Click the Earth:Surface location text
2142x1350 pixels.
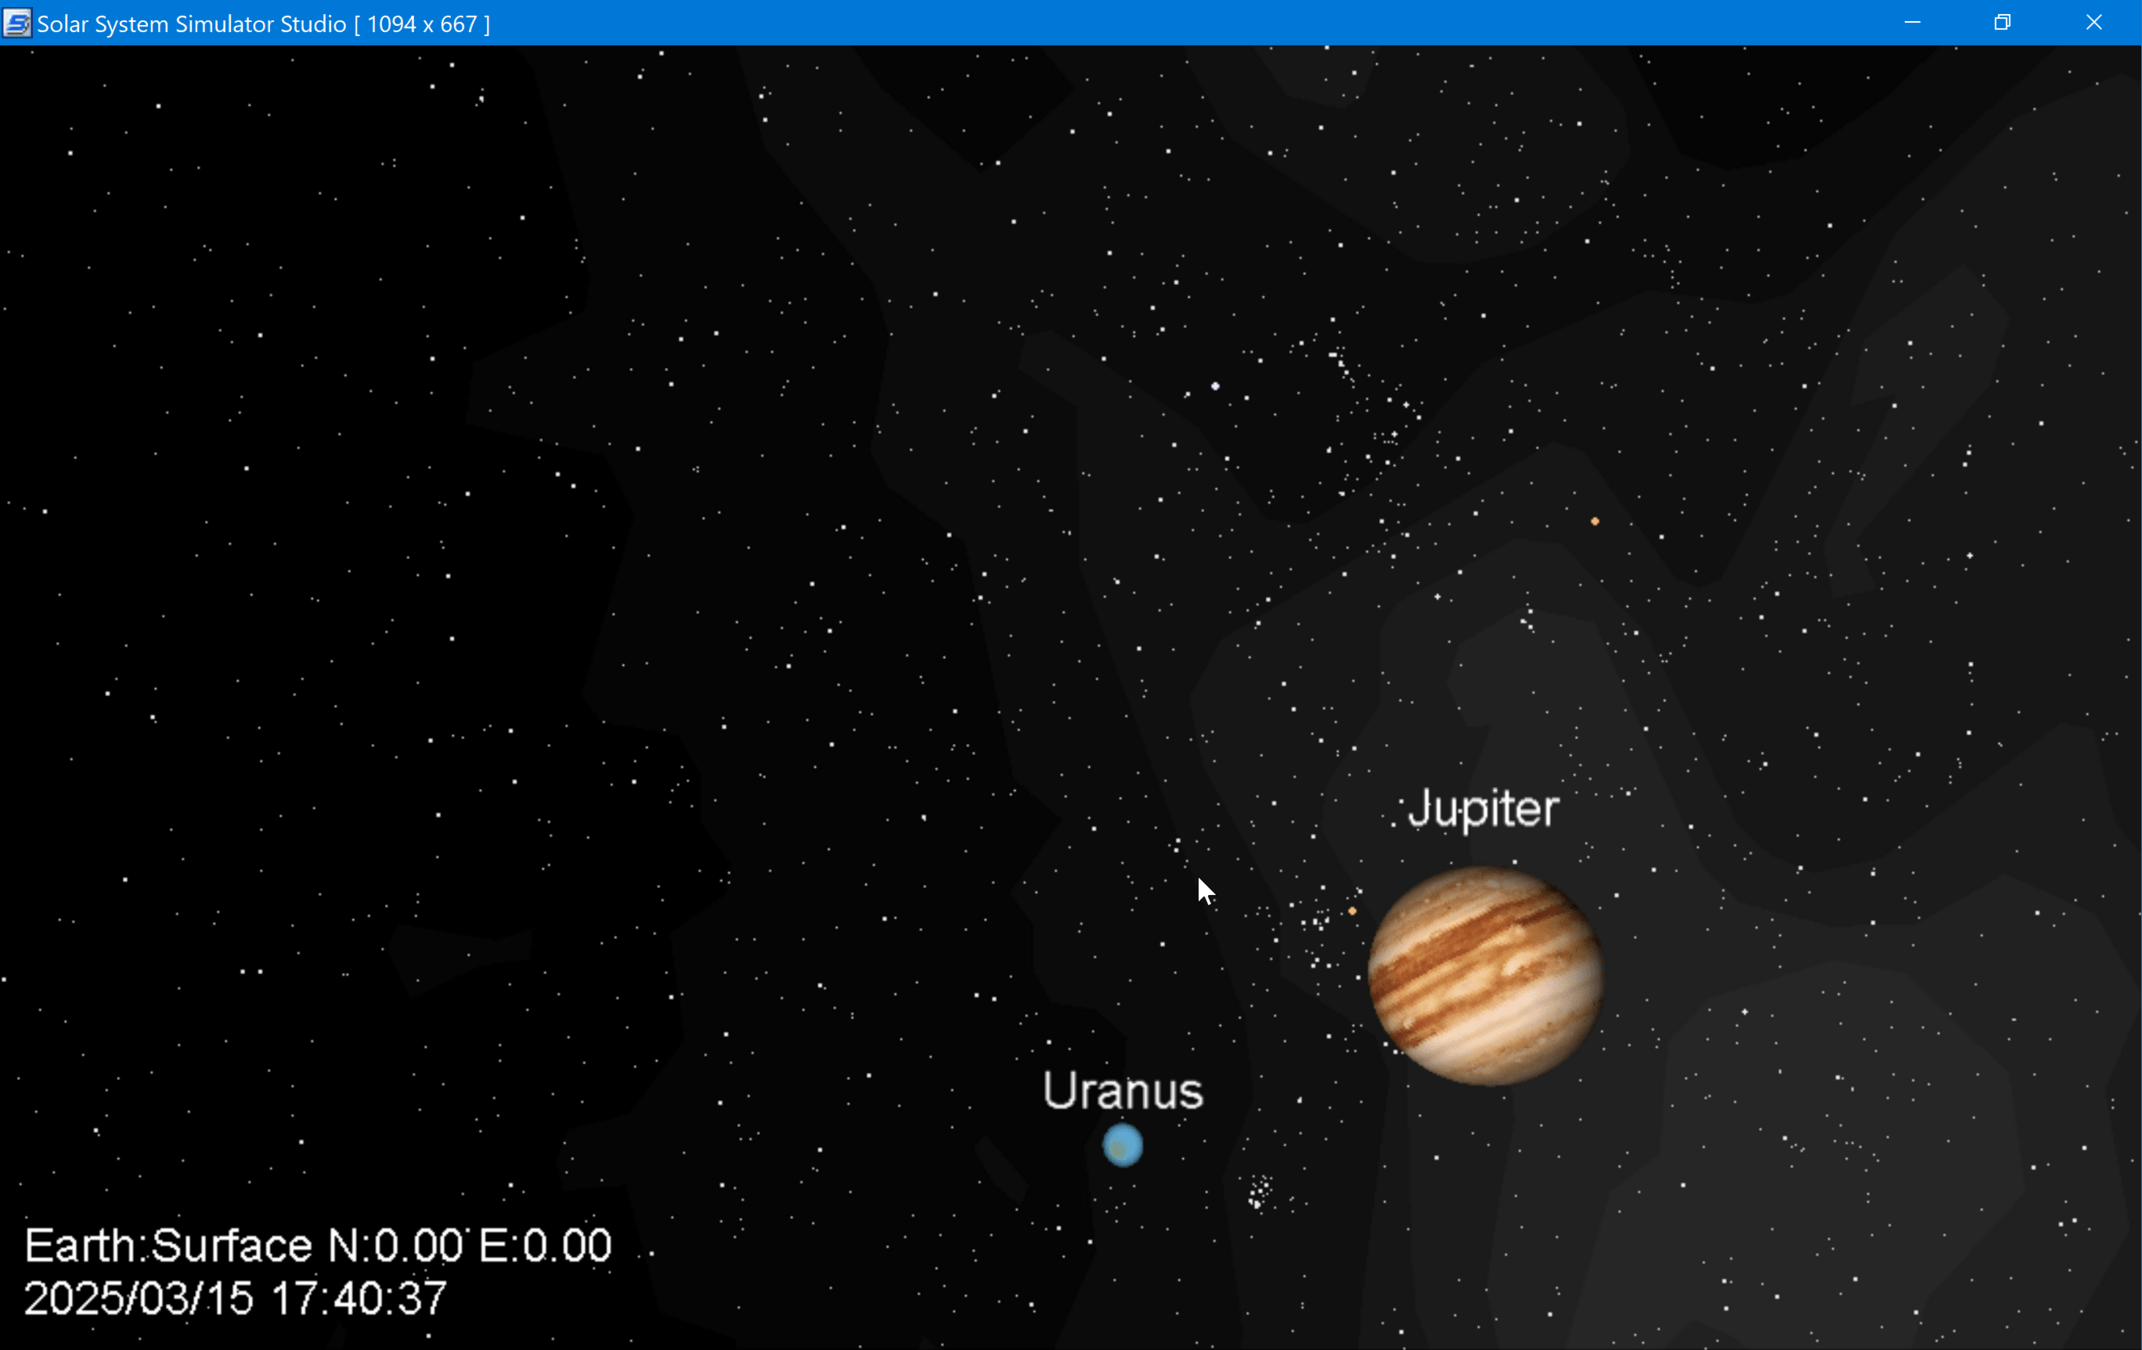point(168,1246)
